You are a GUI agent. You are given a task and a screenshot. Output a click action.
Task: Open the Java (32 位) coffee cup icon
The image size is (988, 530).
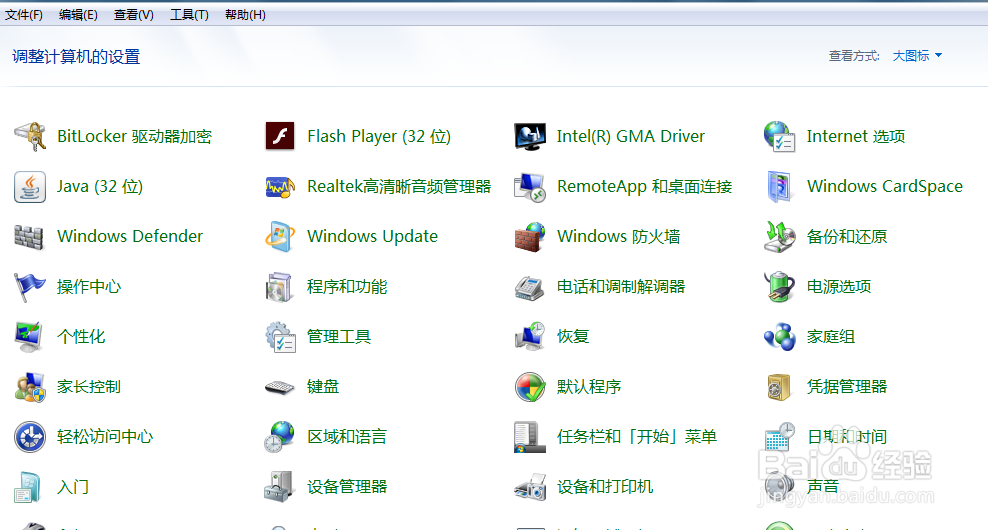coord(30,187)
